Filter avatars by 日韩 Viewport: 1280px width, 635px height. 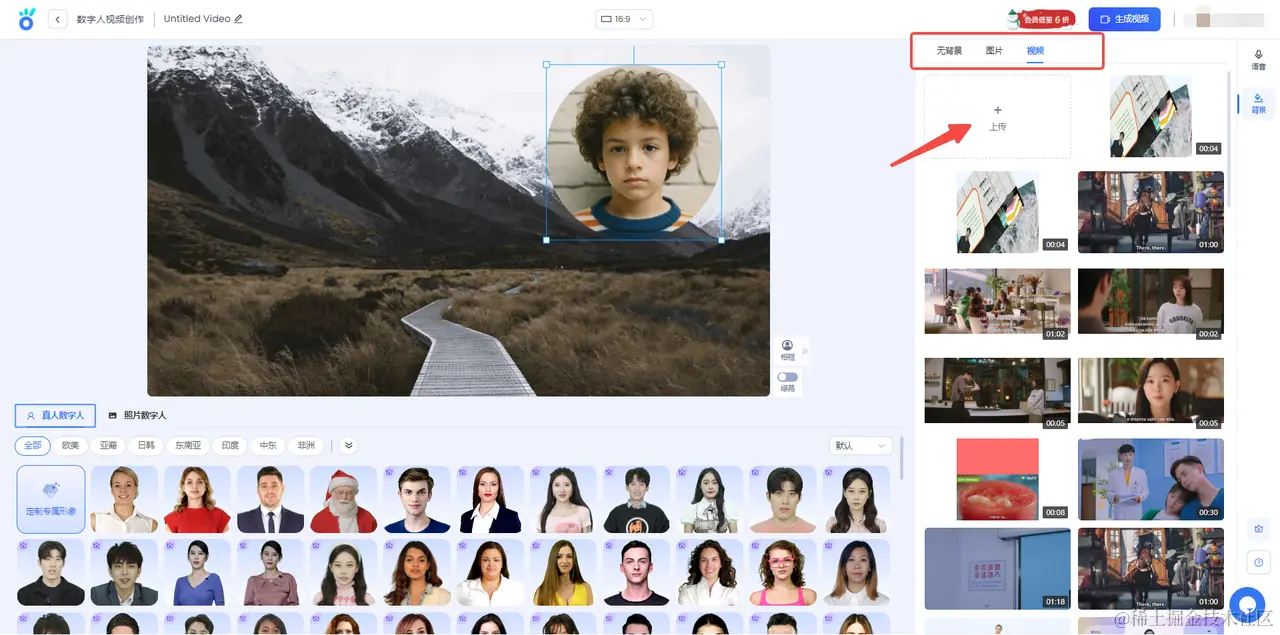click(x=146, y=446)
